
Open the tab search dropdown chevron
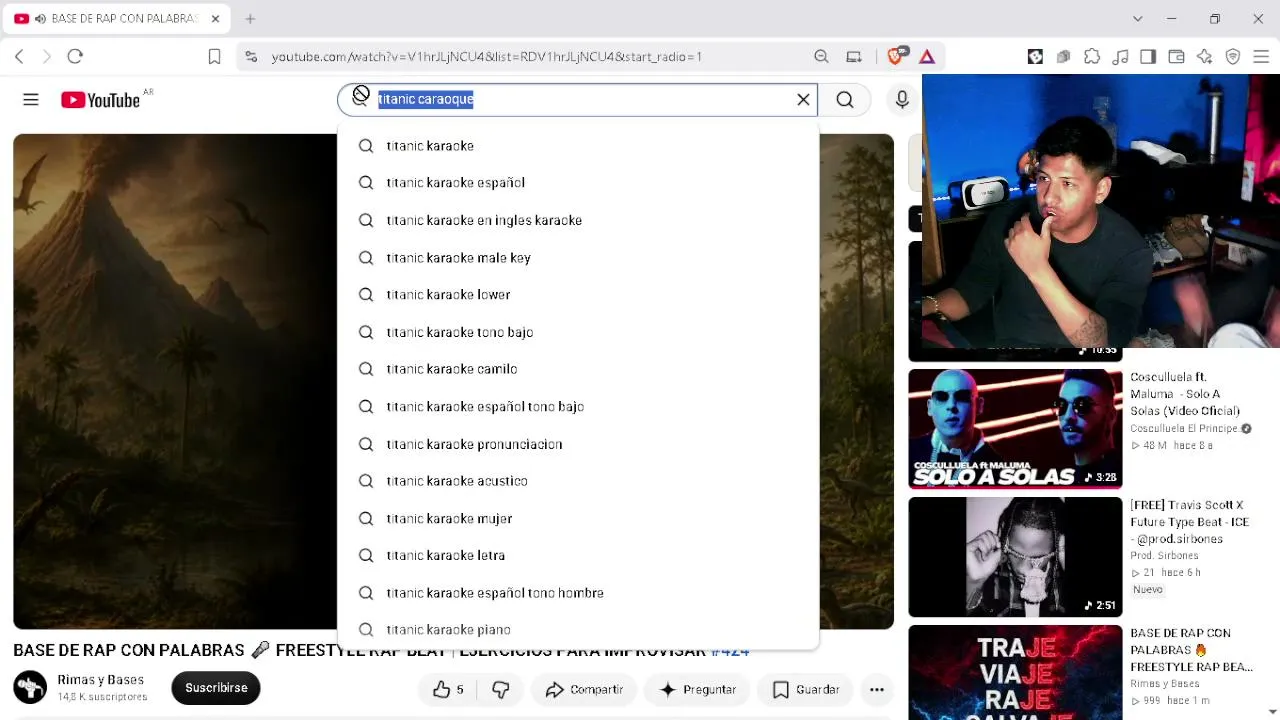tap(1137, 19)
